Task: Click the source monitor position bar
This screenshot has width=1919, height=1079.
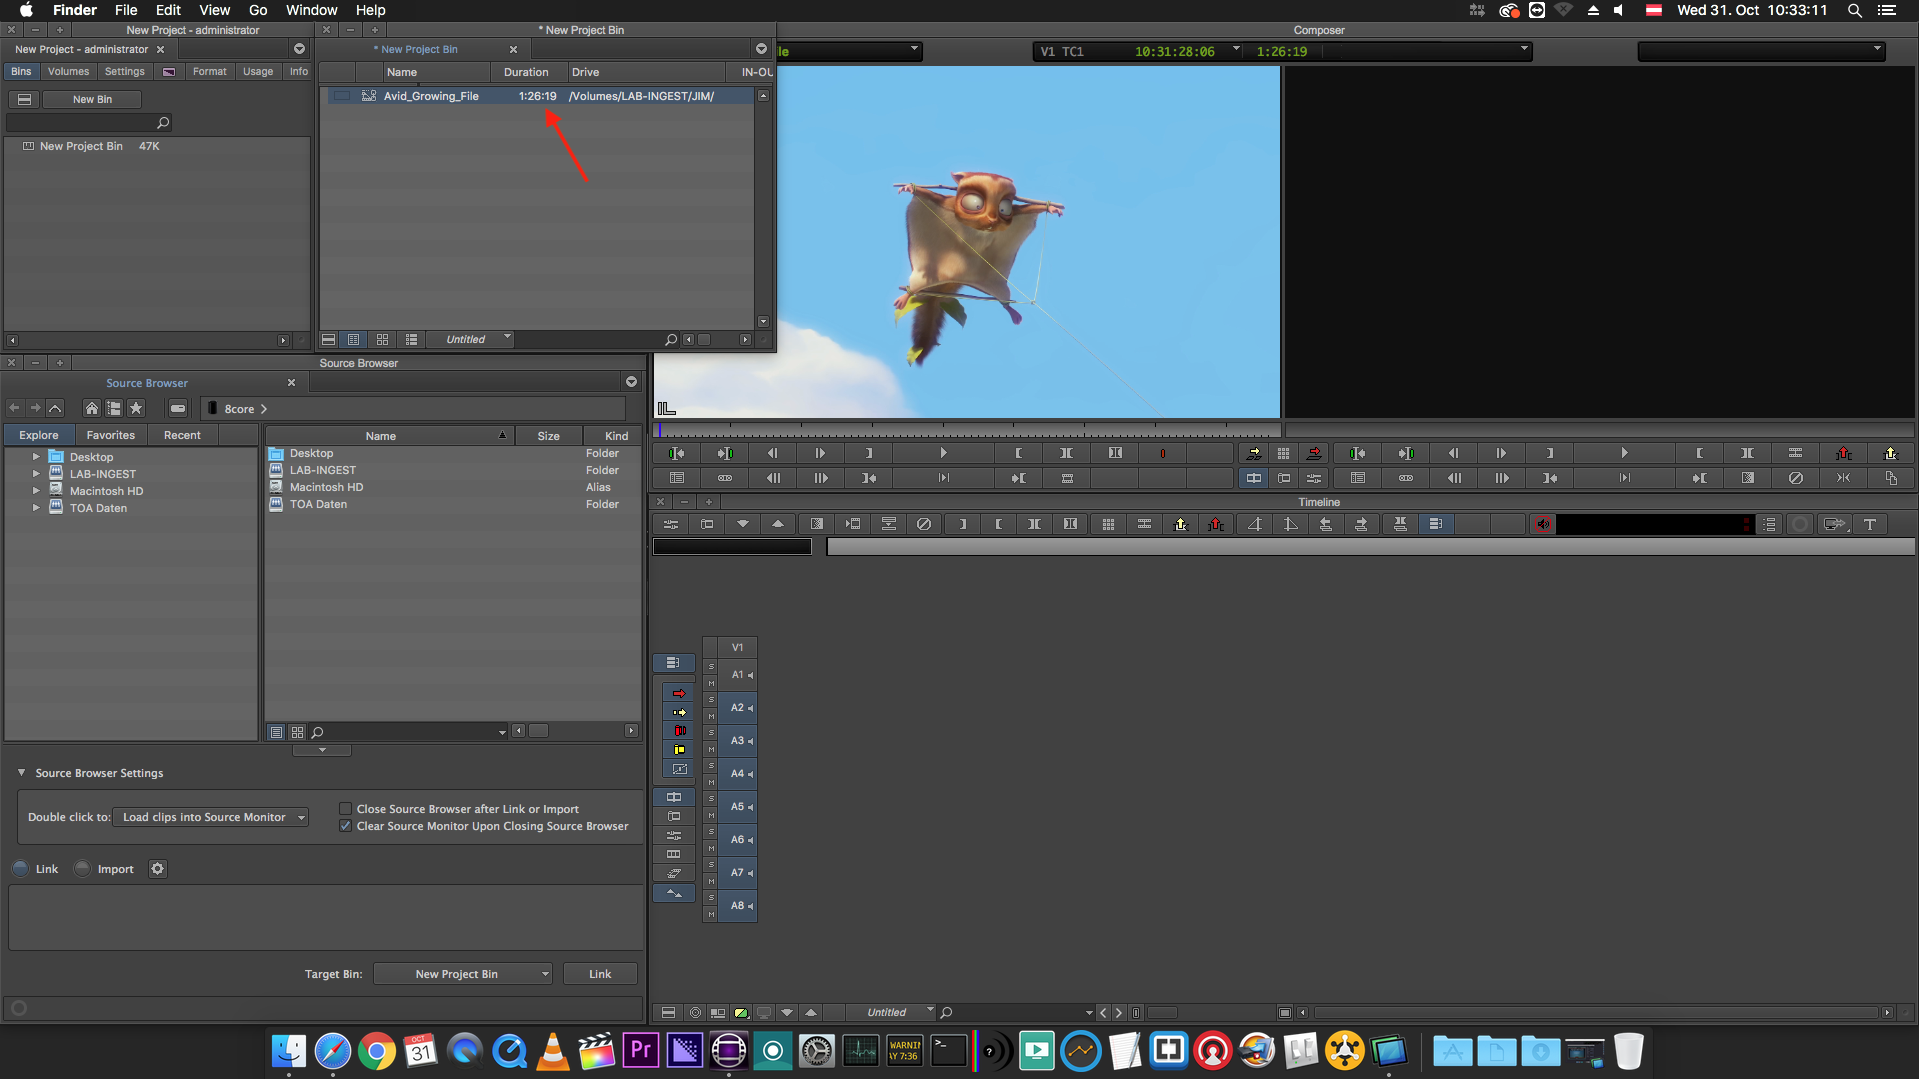Action: [967, 430]
